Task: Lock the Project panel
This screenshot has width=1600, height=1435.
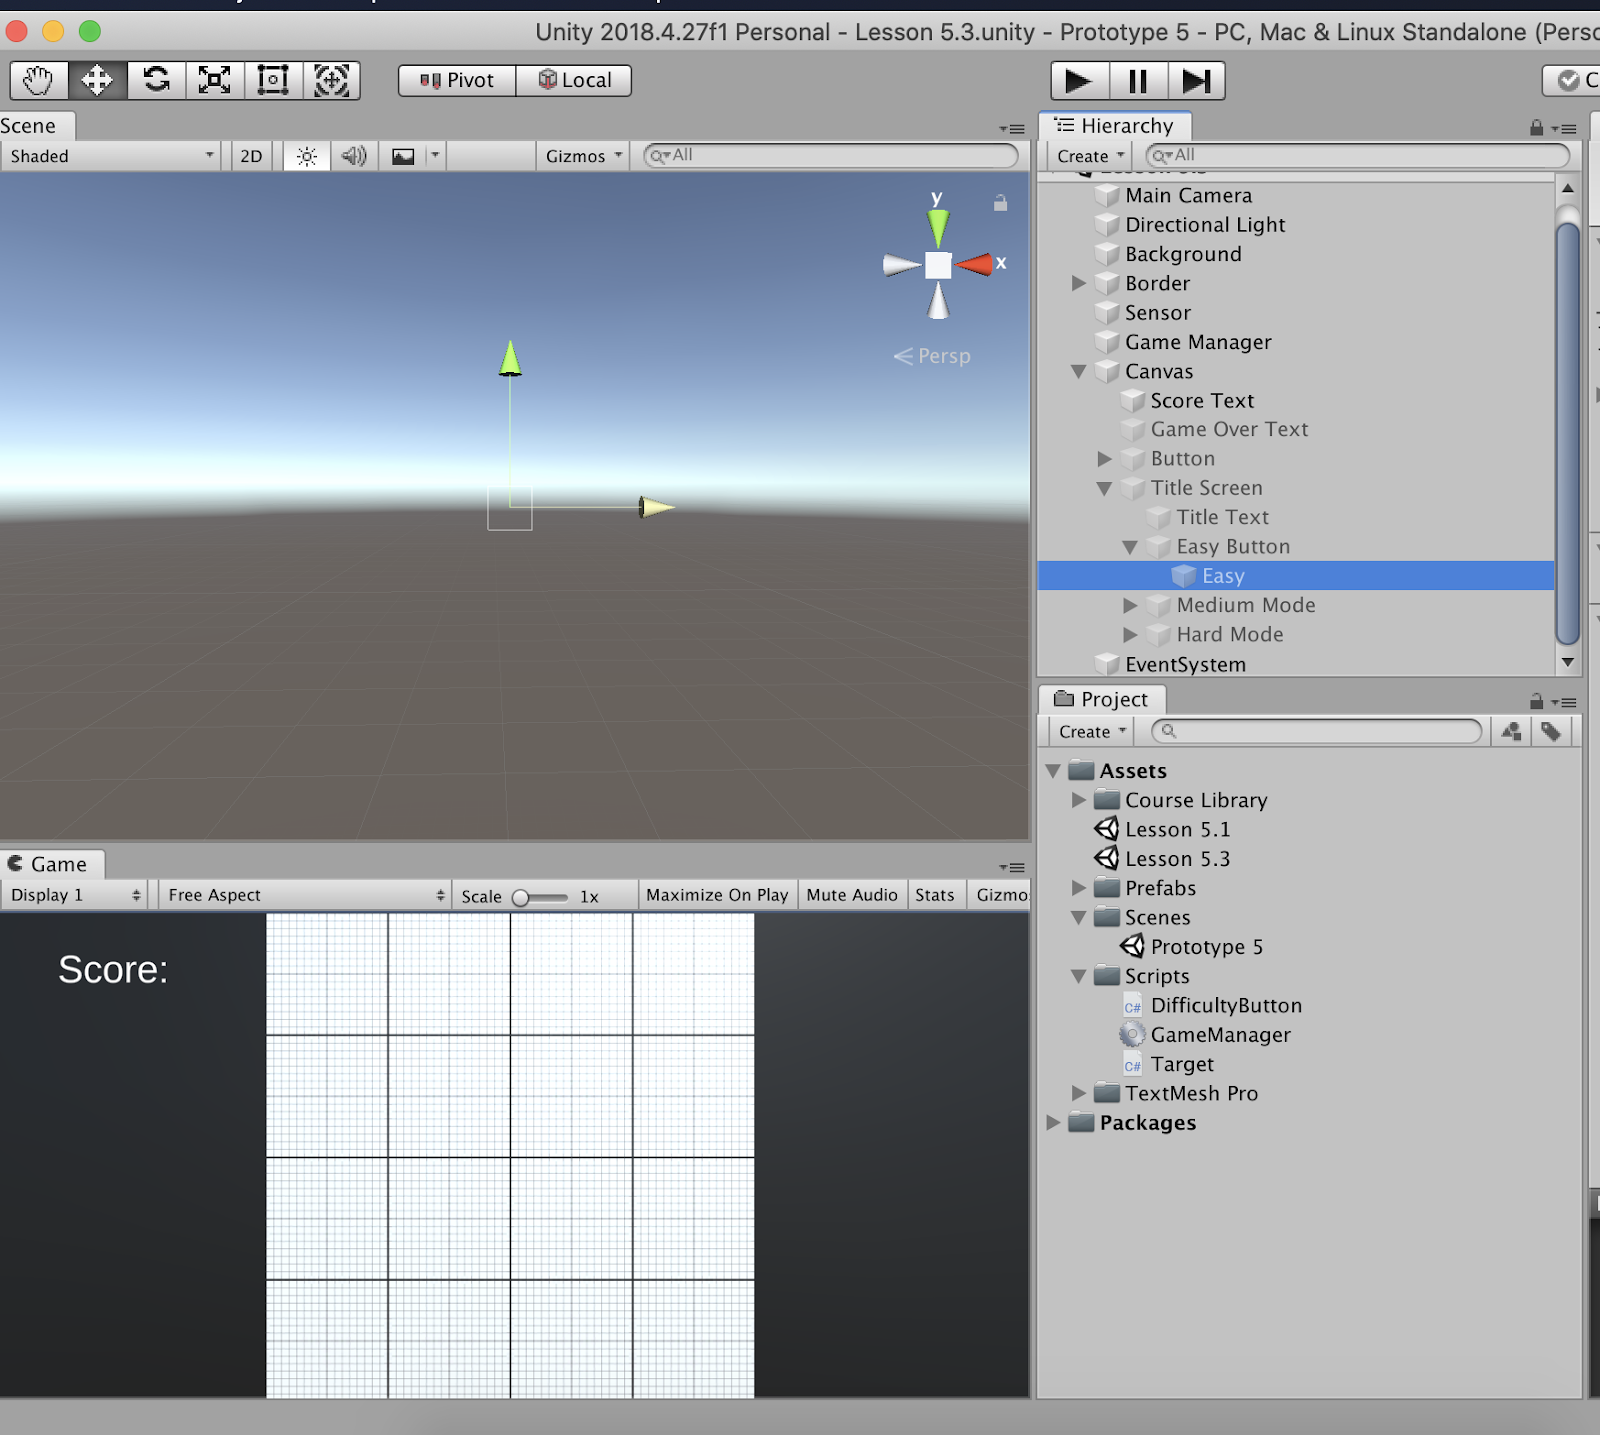Action: pos(1536,701)
